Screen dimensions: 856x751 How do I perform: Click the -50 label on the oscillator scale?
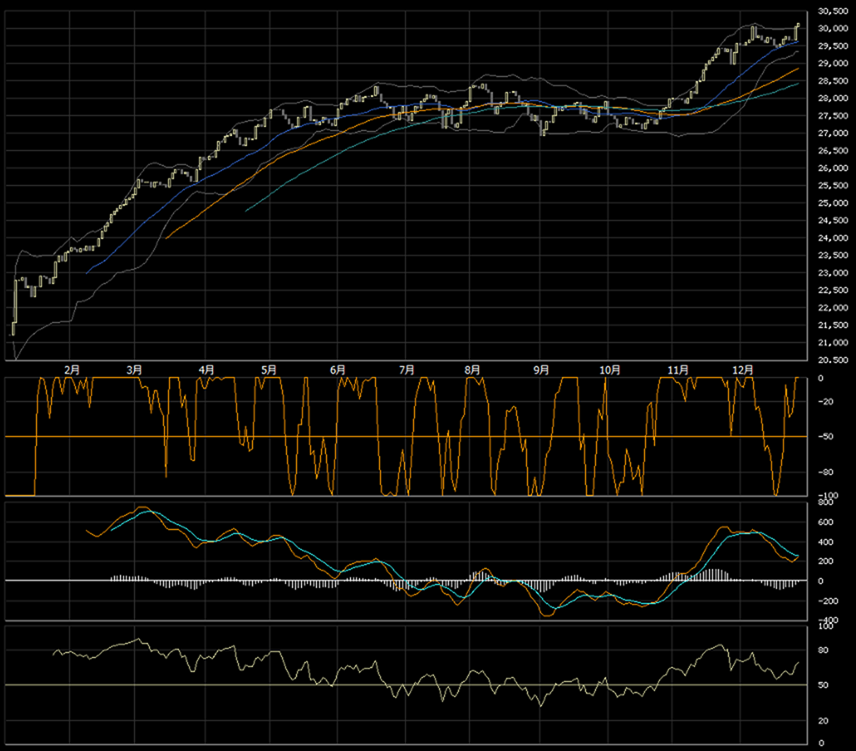click(x=826, y=437)
